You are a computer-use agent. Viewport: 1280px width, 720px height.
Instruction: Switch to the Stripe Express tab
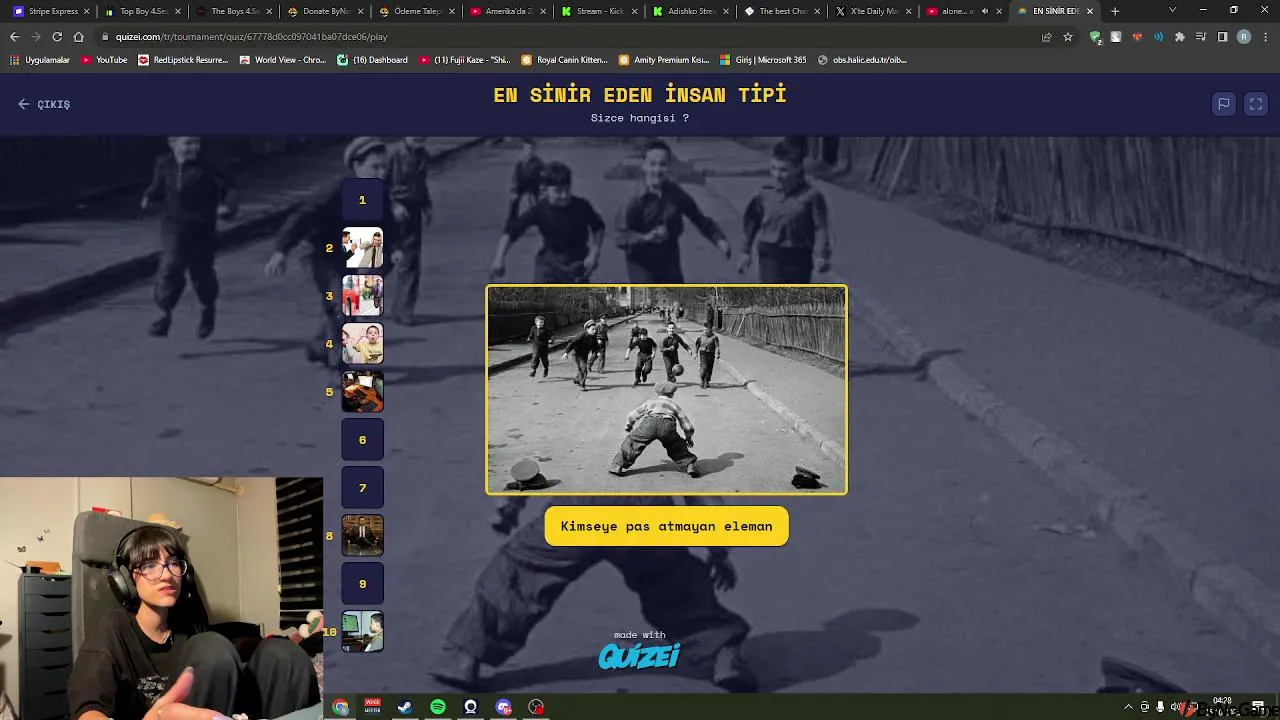(x=52, y=11)
